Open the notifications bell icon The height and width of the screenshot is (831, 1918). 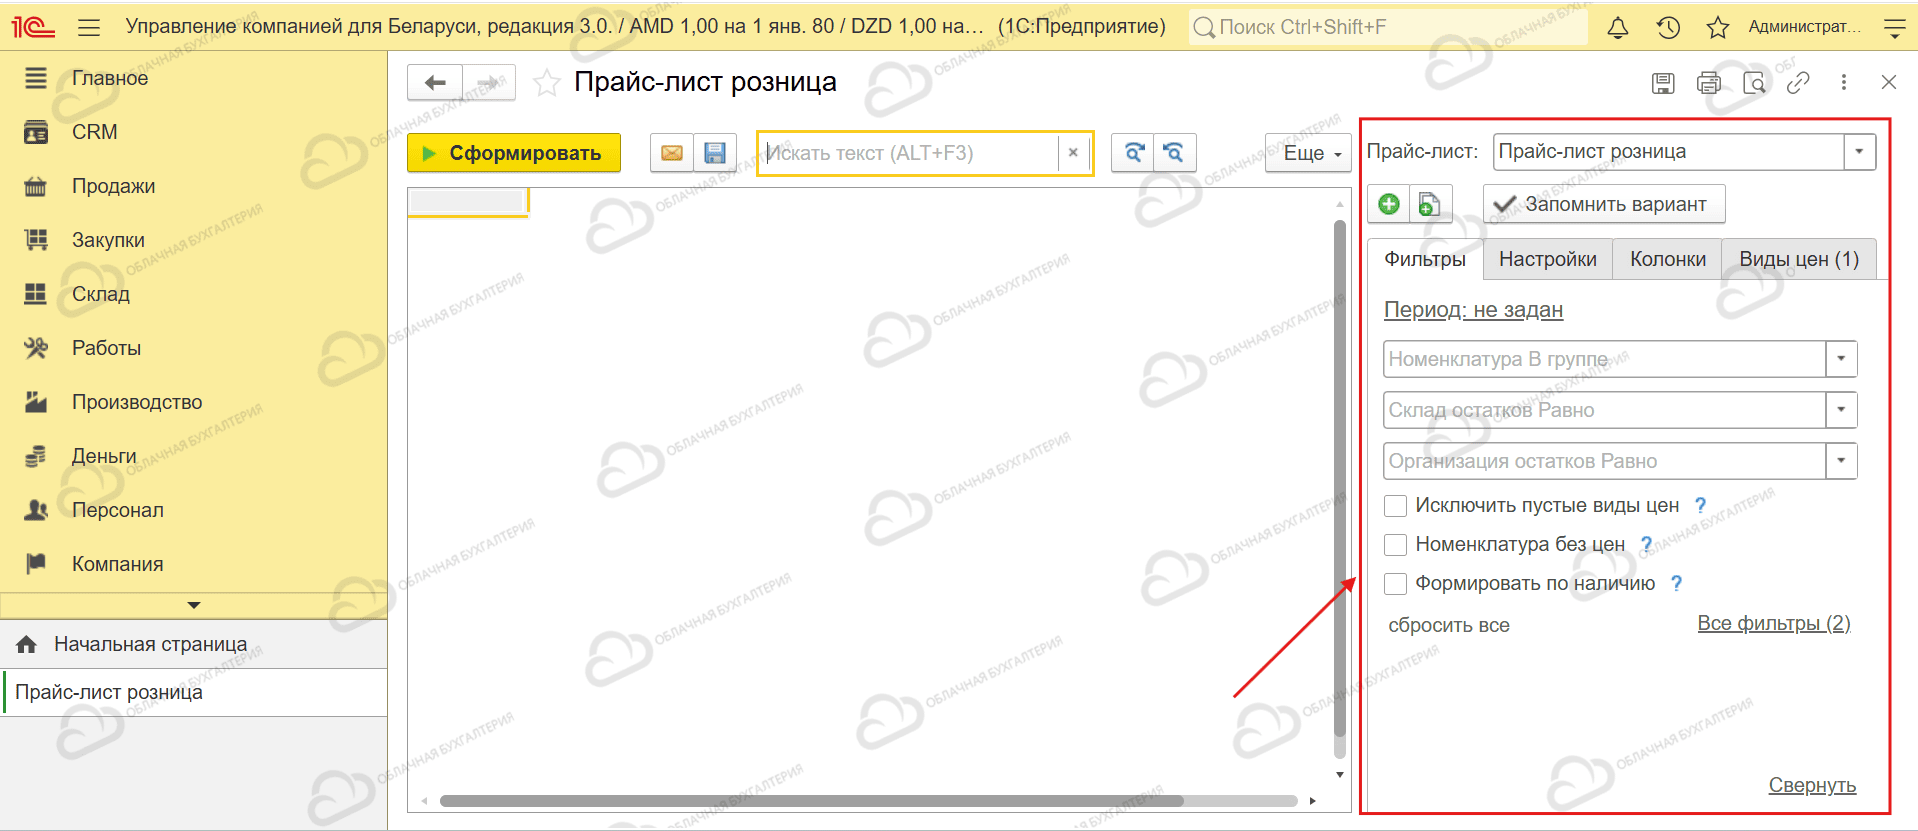pyautogui.click(x=1617, y=27)
